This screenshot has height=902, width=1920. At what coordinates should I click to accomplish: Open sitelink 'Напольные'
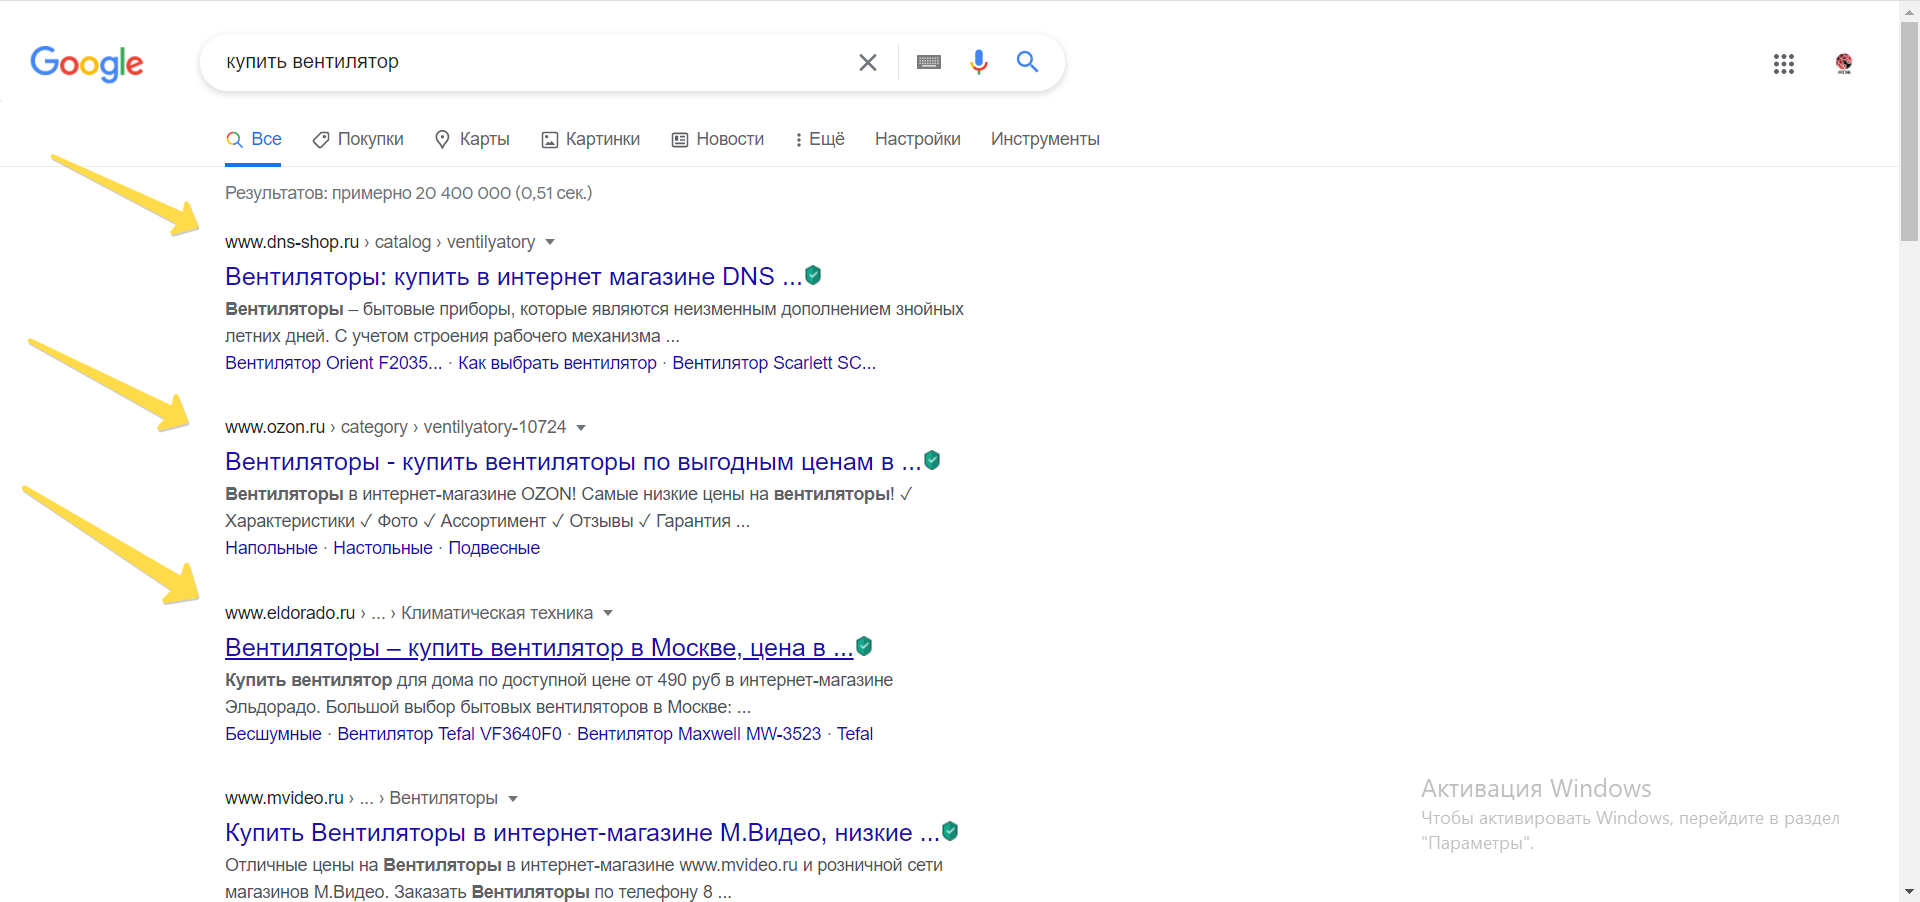pyautogui.click(x=271, y=548)
